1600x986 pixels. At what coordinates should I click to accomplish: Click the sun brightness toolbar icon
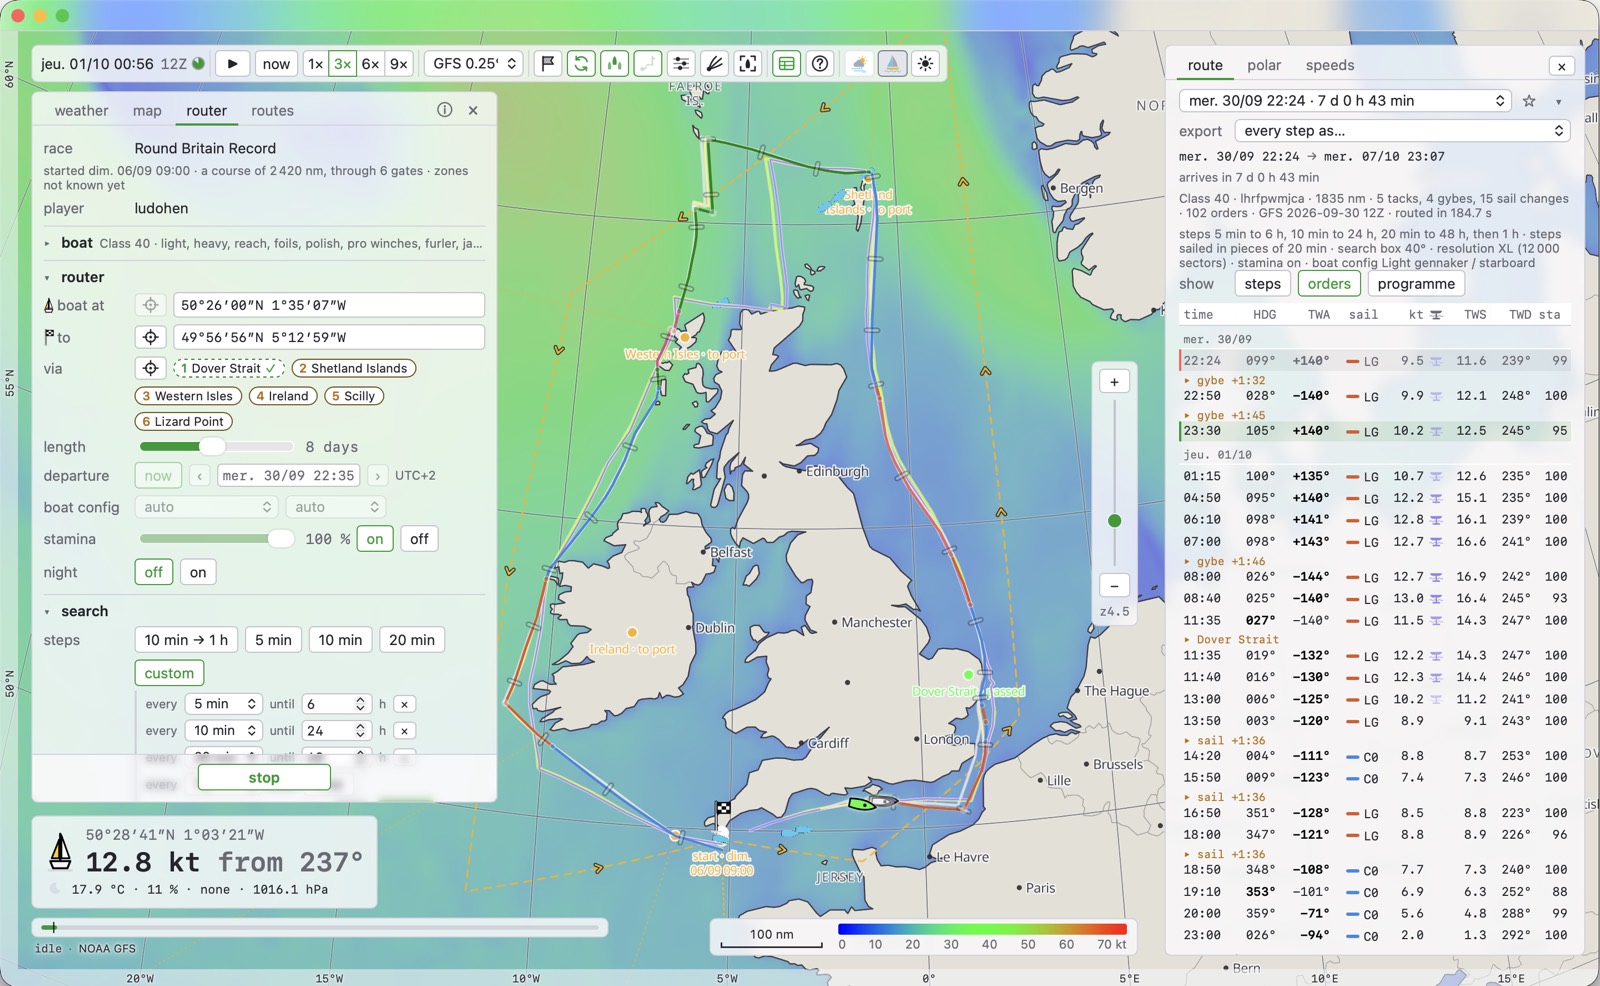(926, 64)
